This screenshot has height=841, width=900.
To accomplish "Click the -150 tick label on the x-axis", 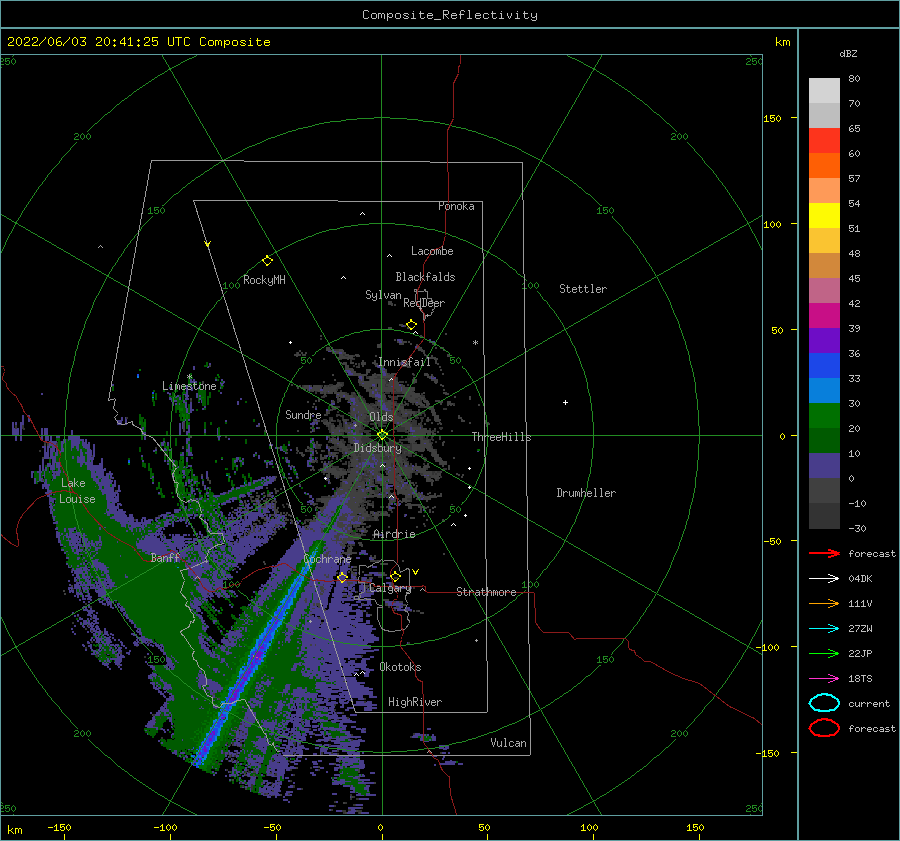I will click(59, 827).
